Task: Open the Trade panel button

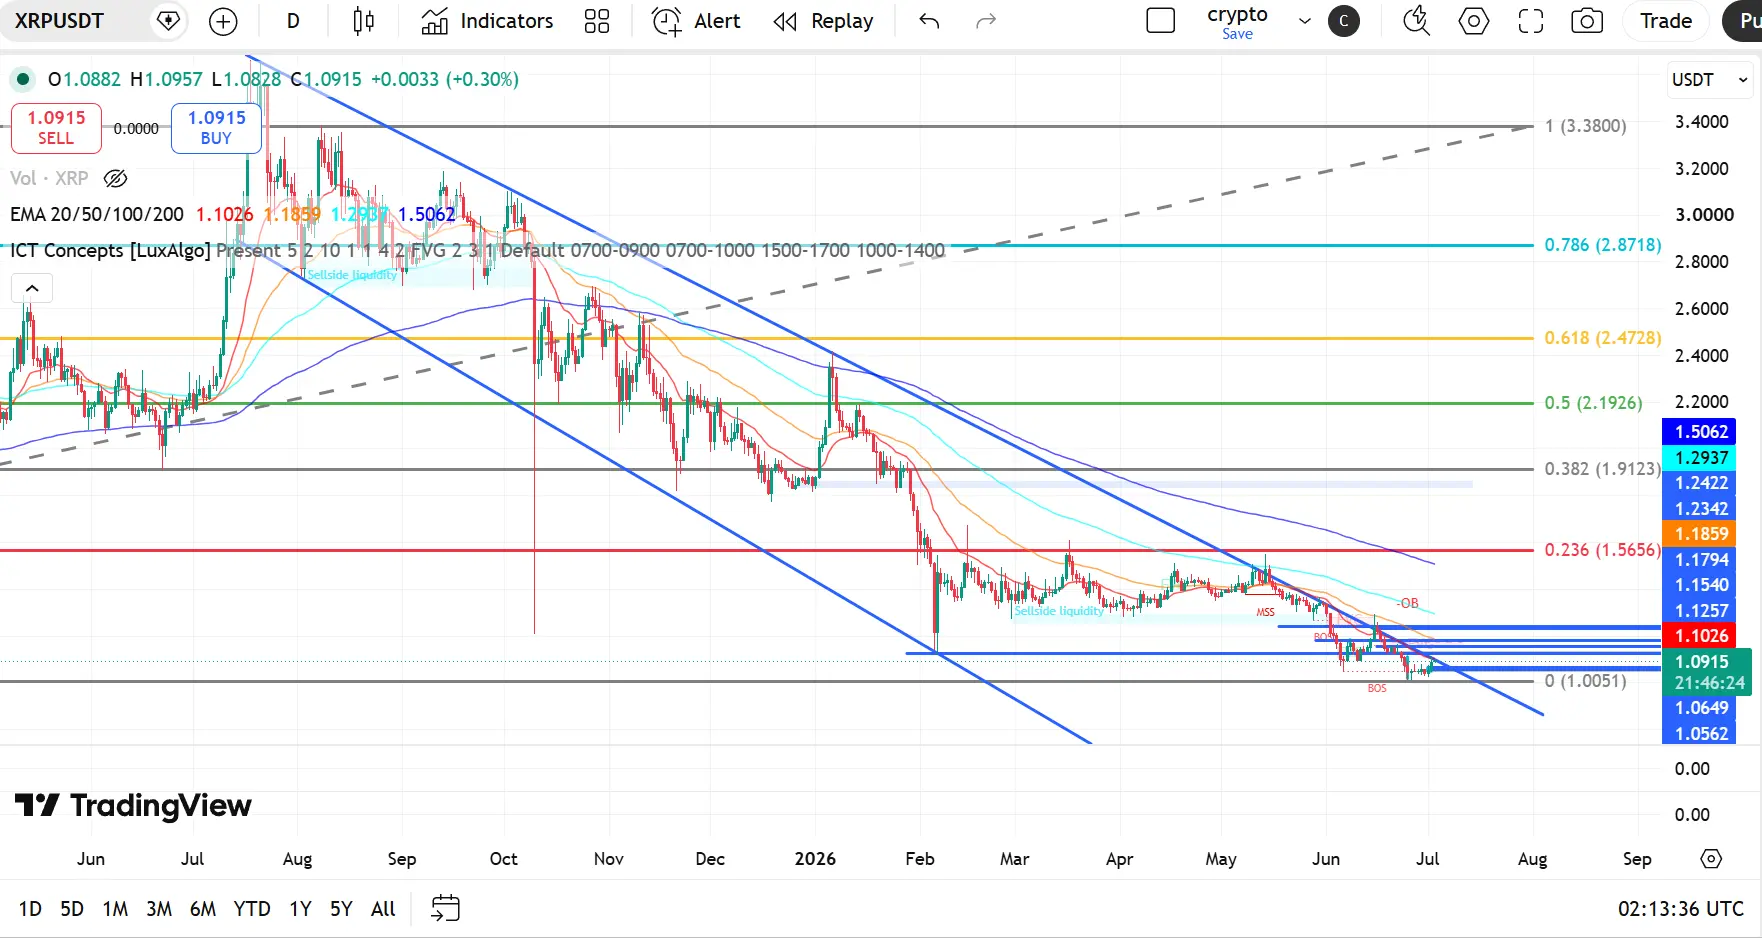Action: [1666, 21]
